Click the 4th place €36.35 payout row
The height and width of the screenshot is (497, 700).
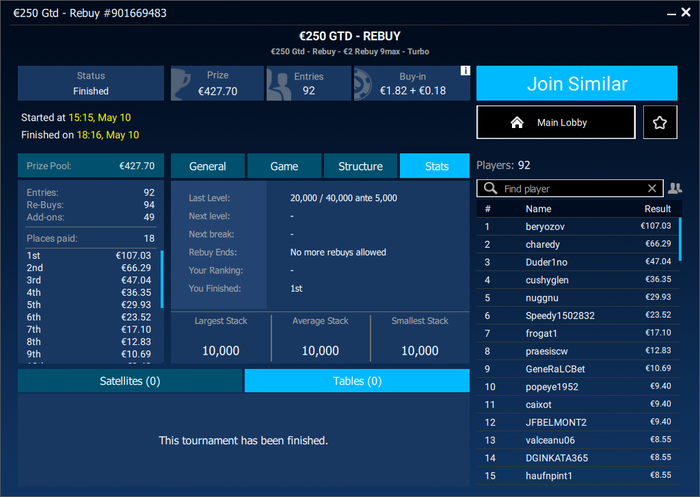[89, 292]
